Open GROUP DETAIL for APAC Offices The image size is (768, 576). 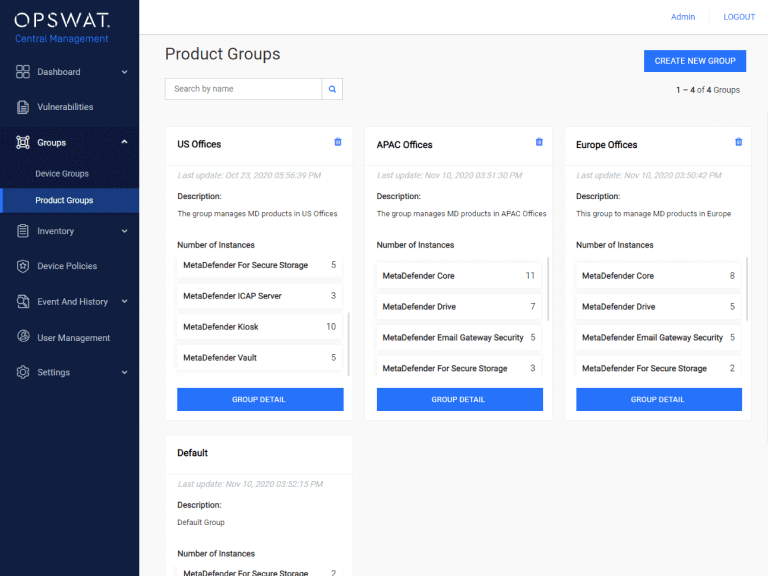[459, 400]
